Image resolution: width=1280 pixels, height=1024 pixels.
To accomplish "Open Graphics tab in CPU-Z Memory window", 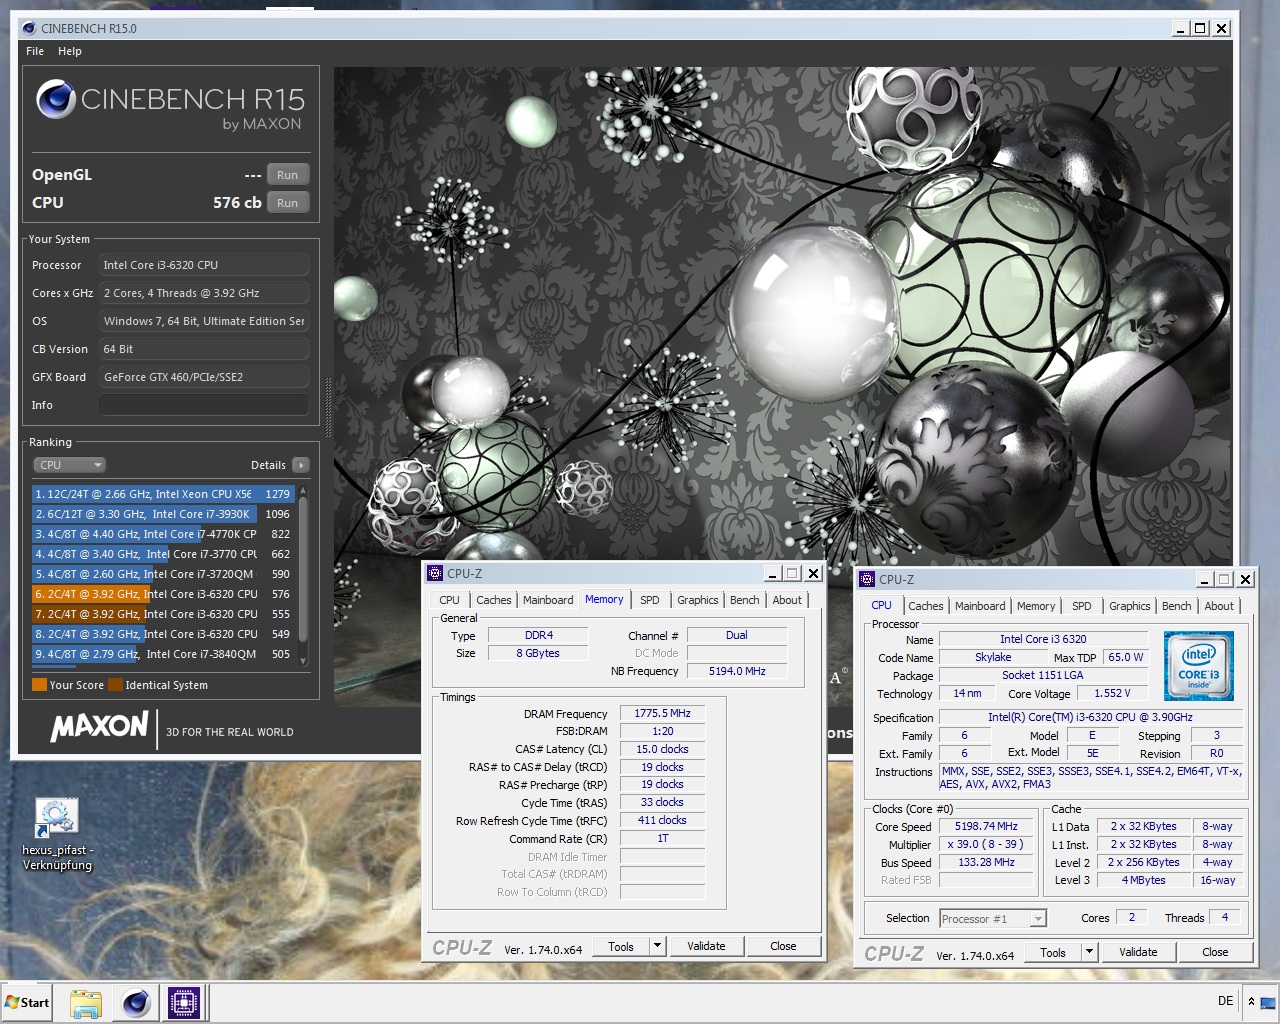I will [698, 600].
